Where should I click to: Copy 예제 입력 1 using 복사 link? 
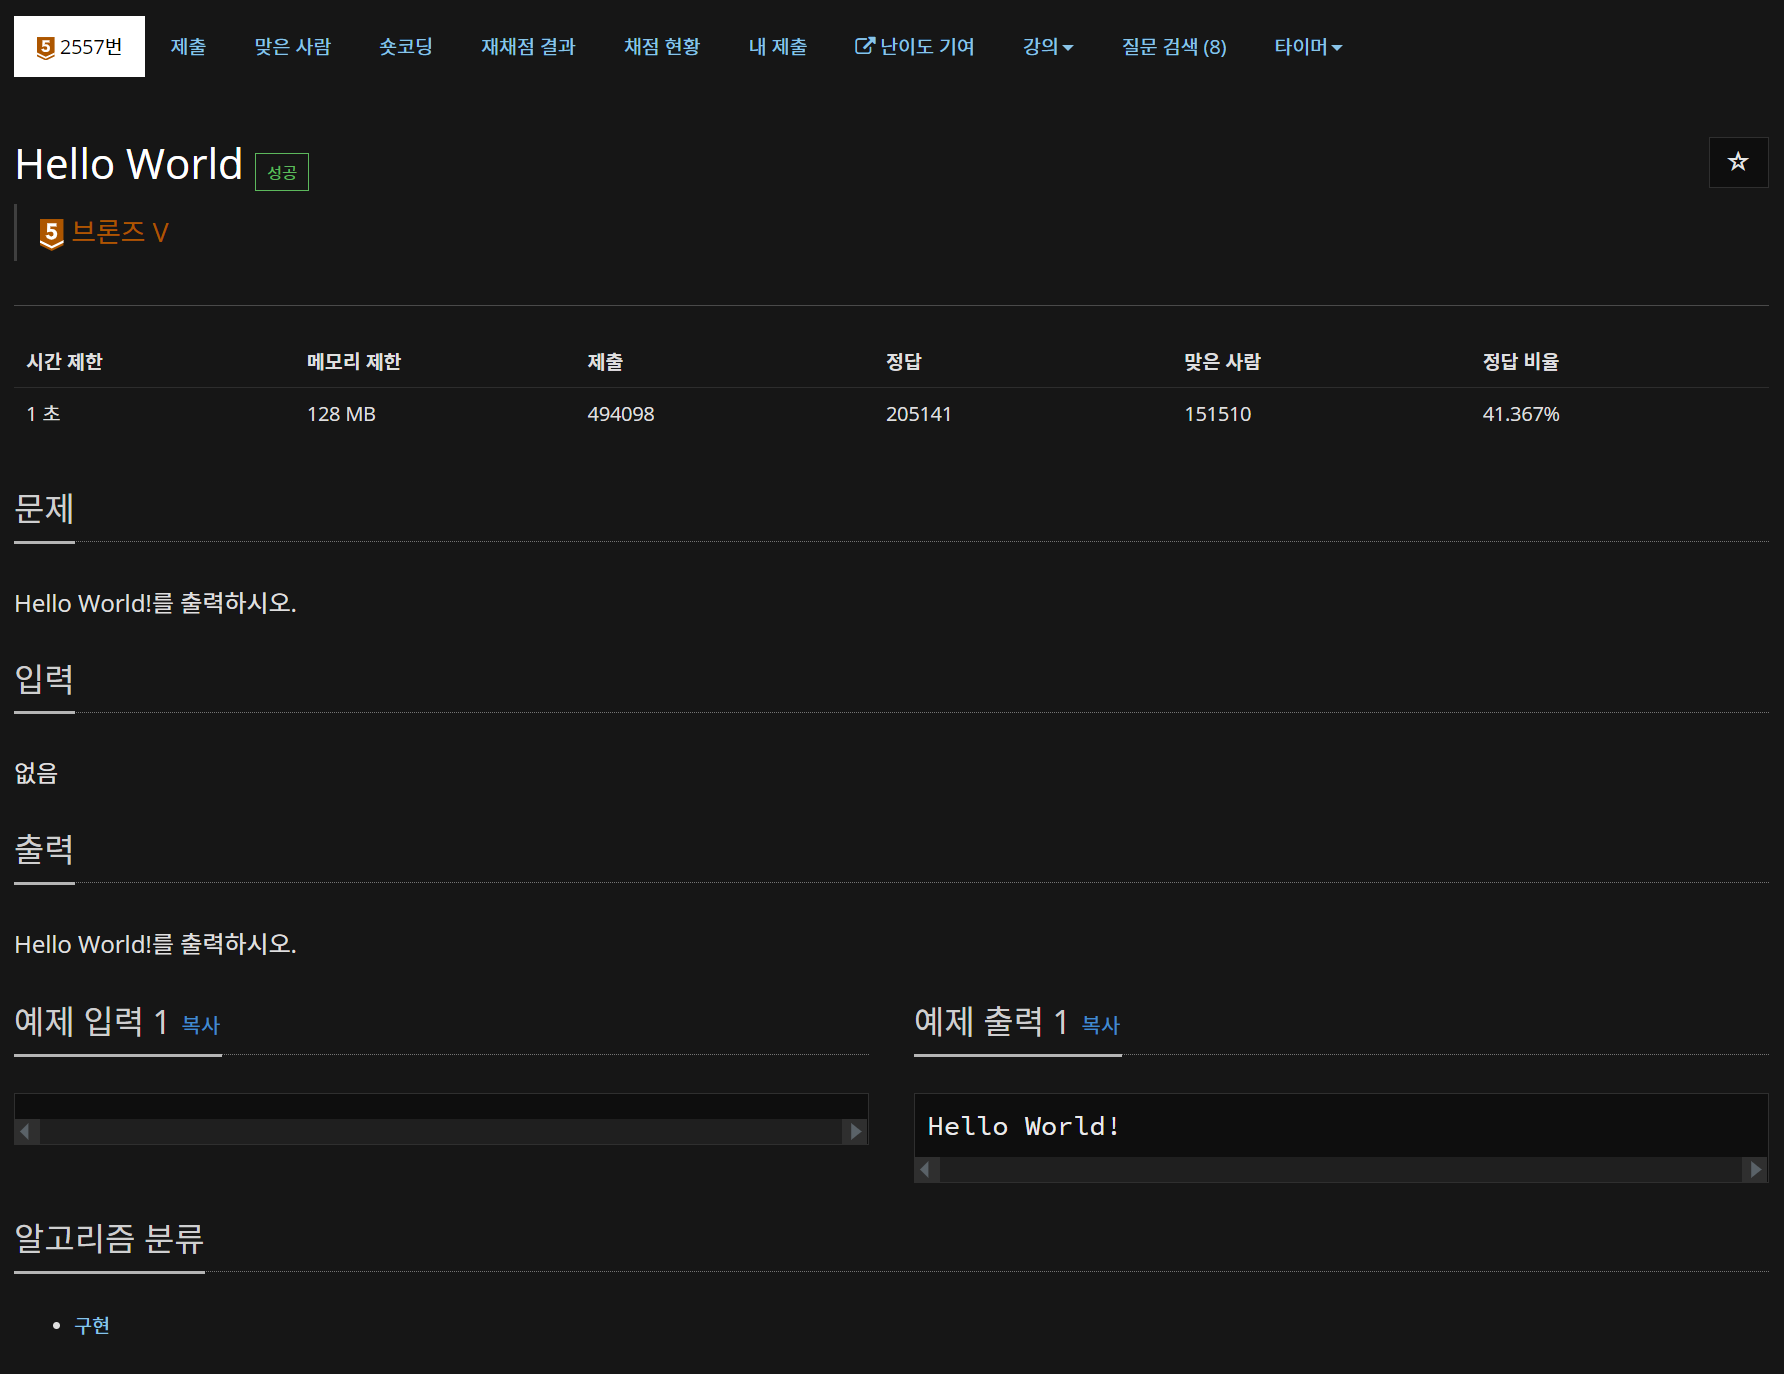[200, 1026]
